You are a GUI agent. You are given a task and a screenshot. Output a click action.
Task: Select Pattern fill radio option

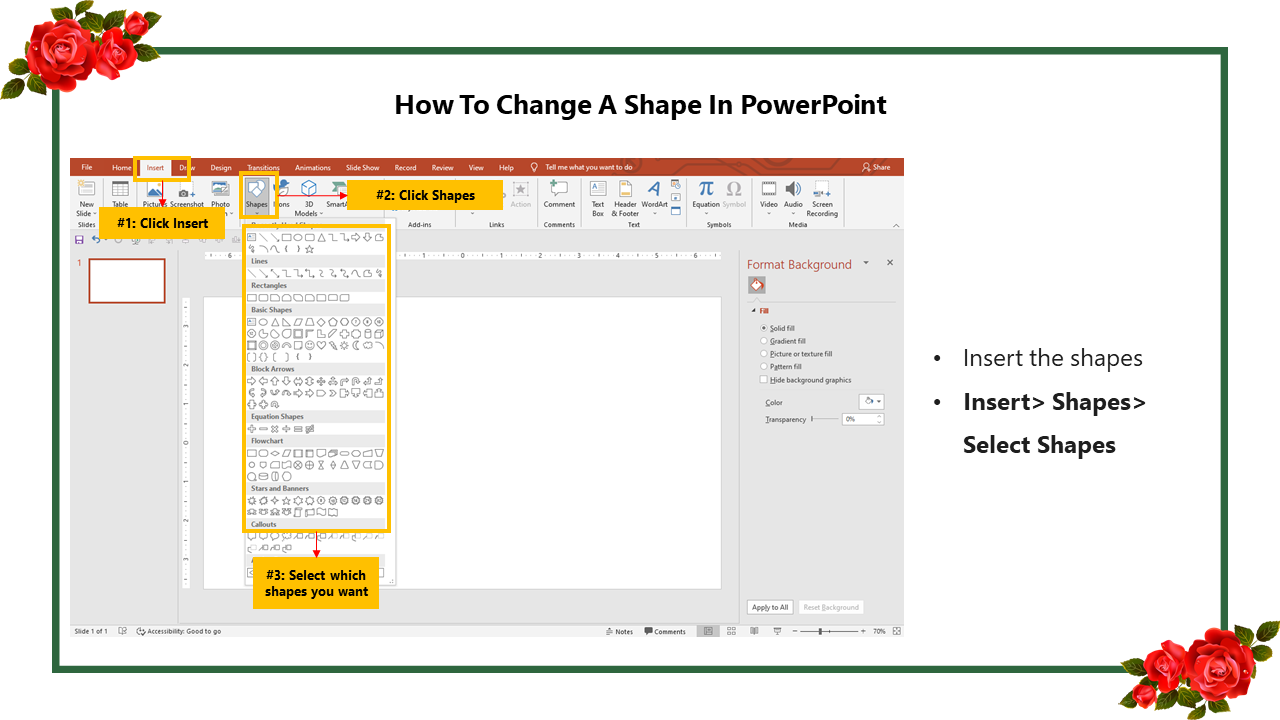coord(764,367)
